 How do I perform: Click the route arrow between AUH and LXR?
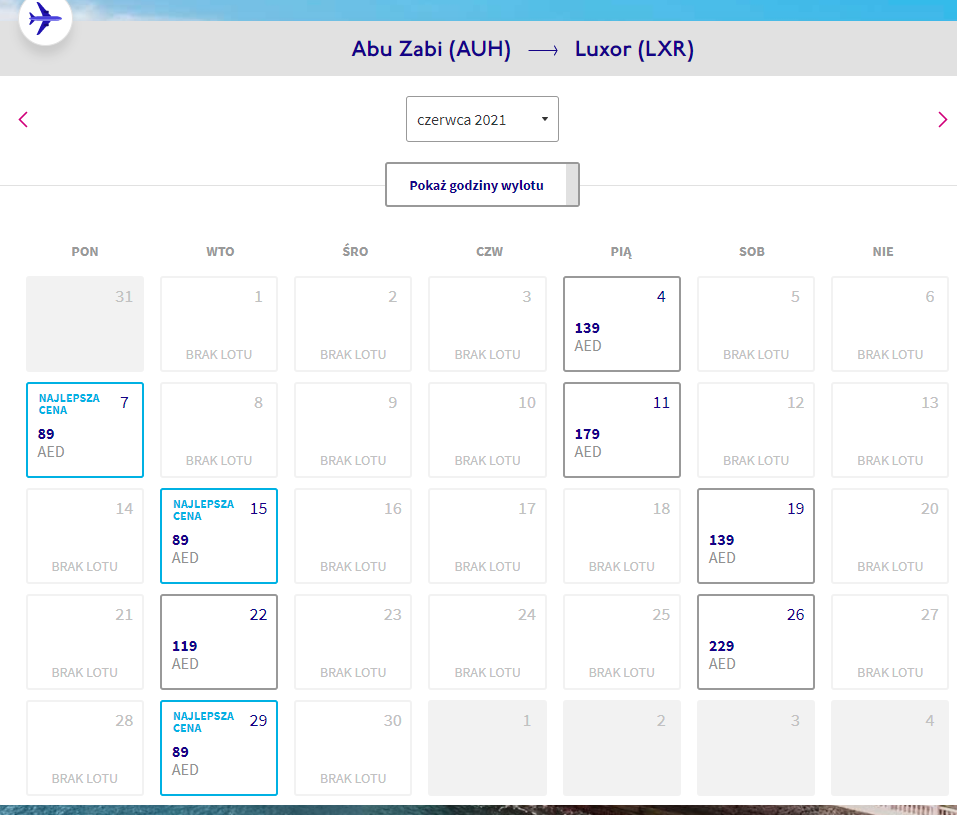[543, 51]
